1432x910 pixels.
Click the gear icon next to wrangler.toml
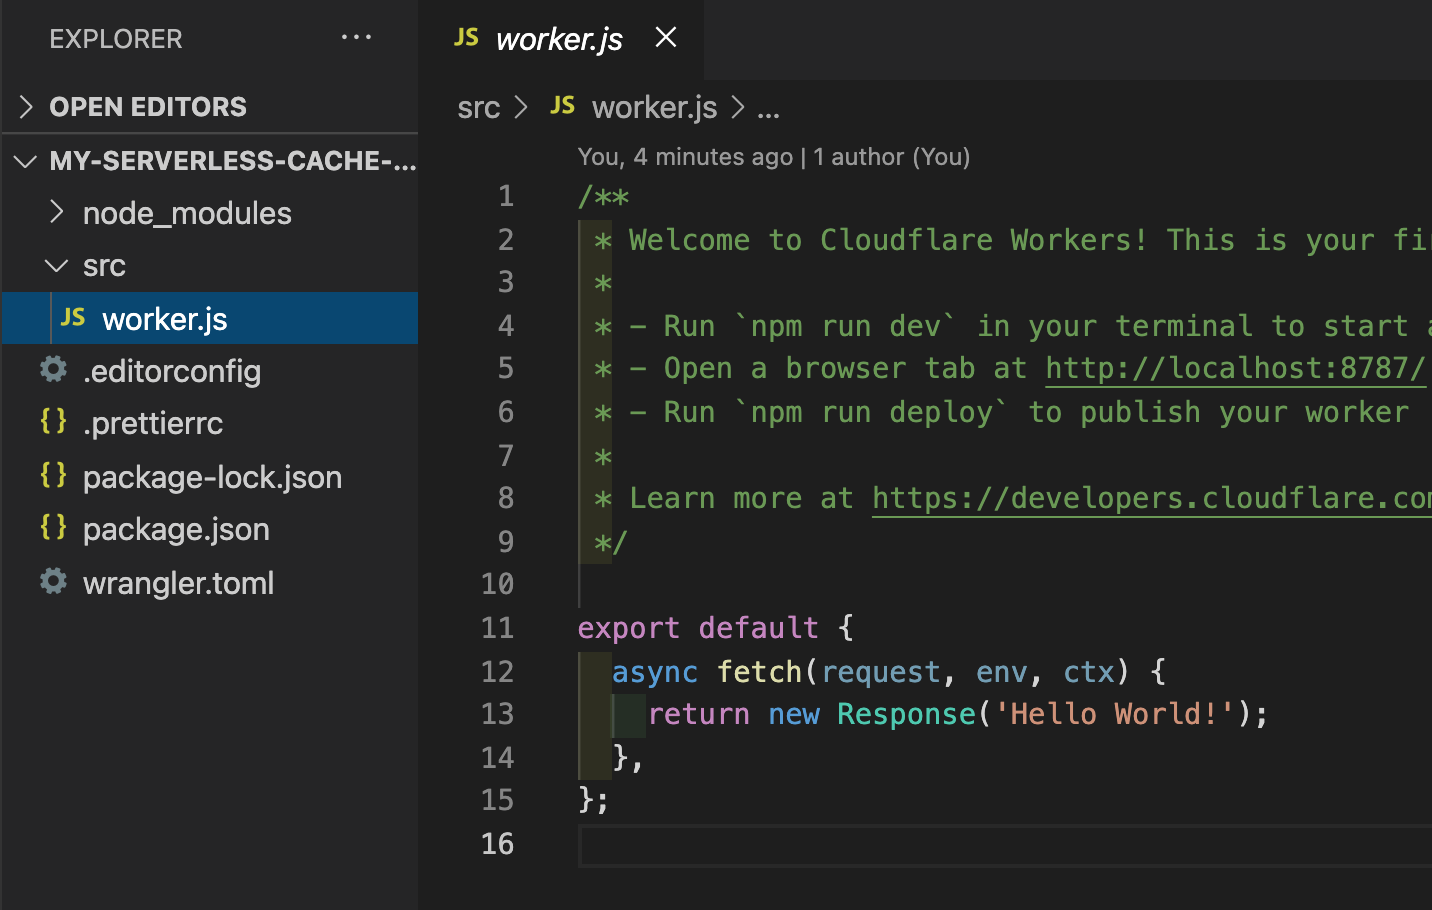coord(54,581)
